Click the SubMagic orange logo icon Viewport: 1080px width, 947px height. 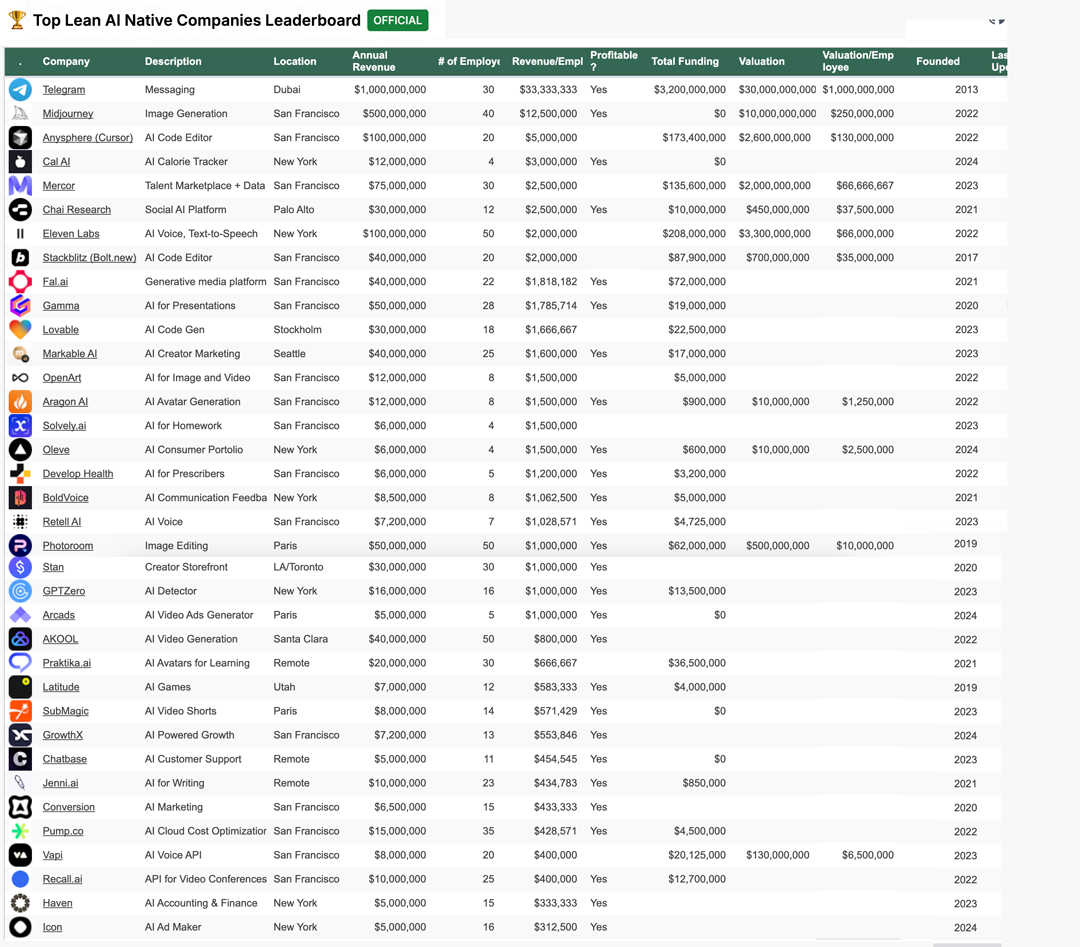coord(20,711)
